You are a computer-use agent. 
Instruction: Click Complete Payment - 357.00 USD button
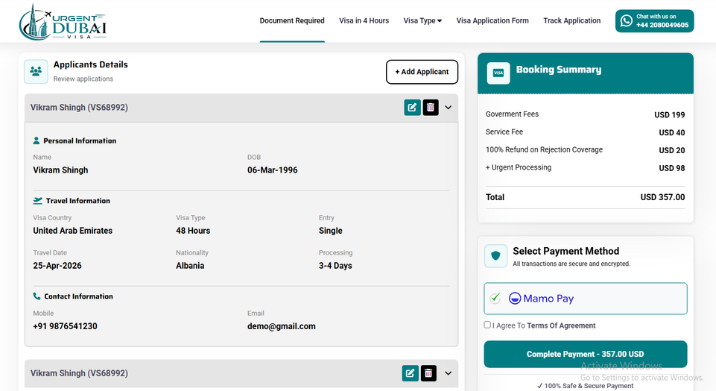585,354
